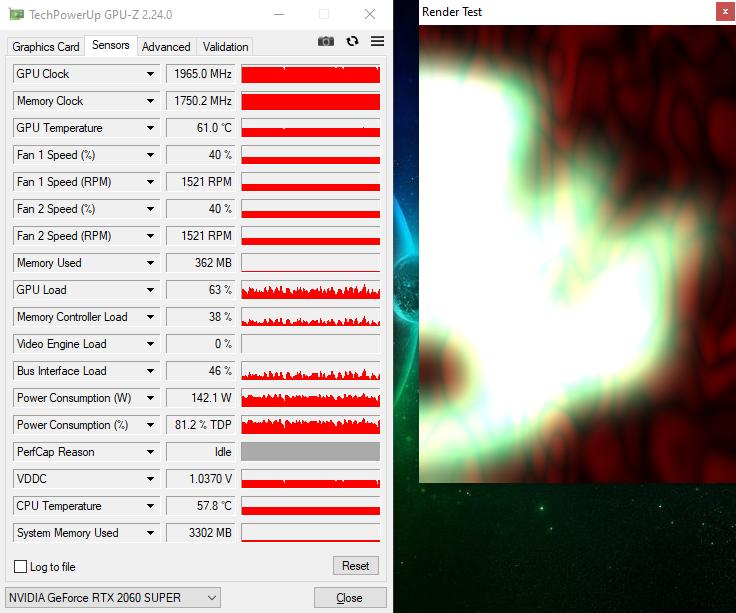Click the Close button at bottom
736x613 pixels.
click(x=349, y=598)
